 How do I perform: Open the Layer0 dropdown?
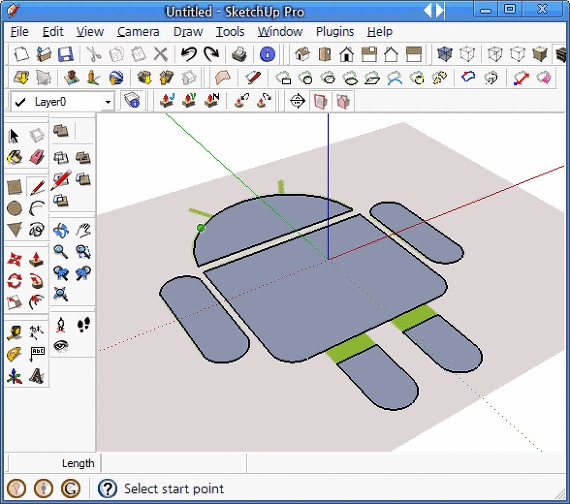(x=108, y=102)
